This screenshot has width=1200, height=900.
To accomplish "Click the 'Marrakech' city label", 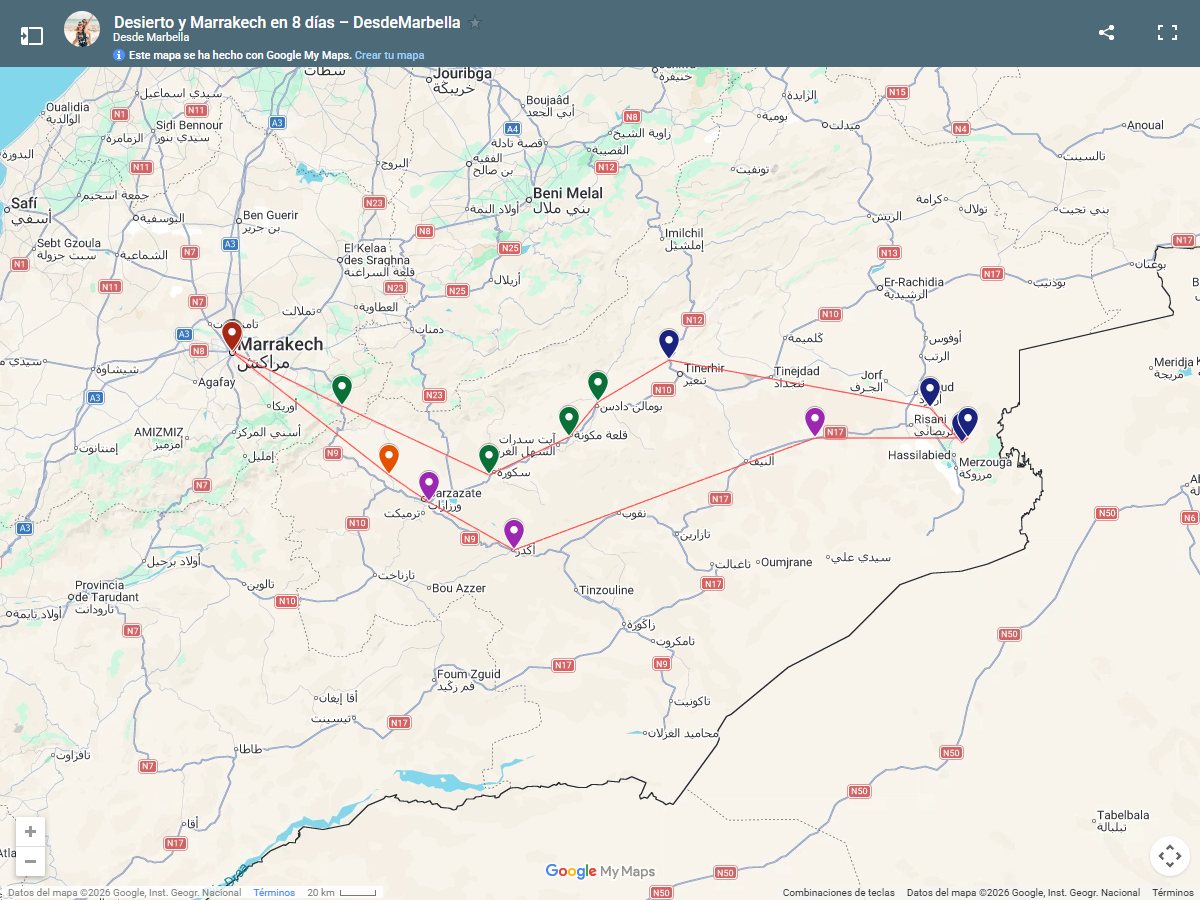I will 280,344.
